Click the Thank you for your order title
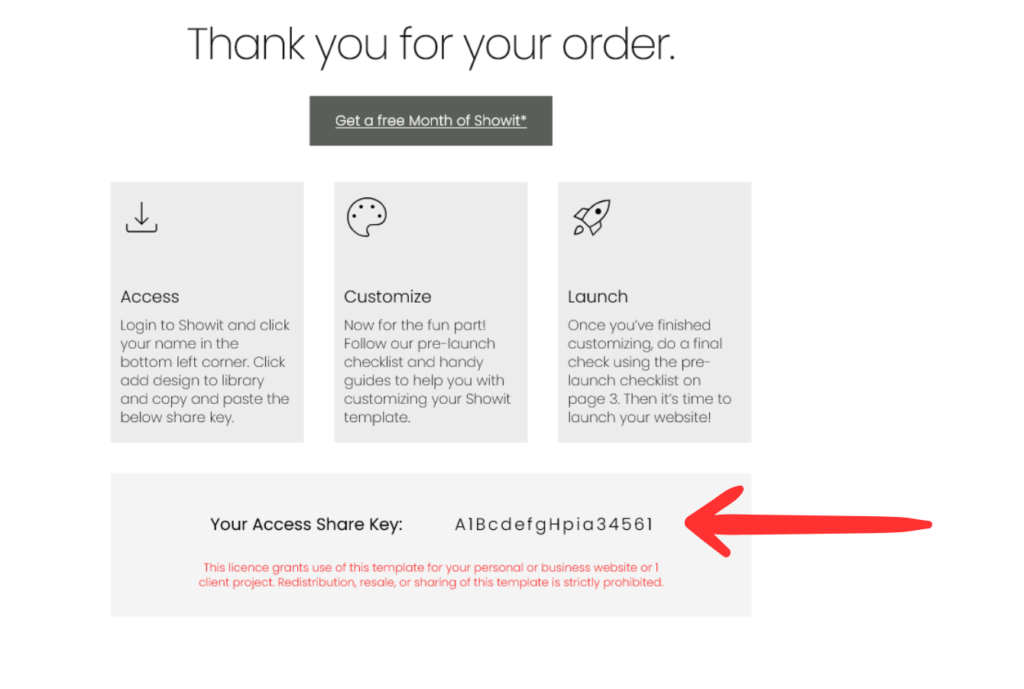 [x=431, y=44]
